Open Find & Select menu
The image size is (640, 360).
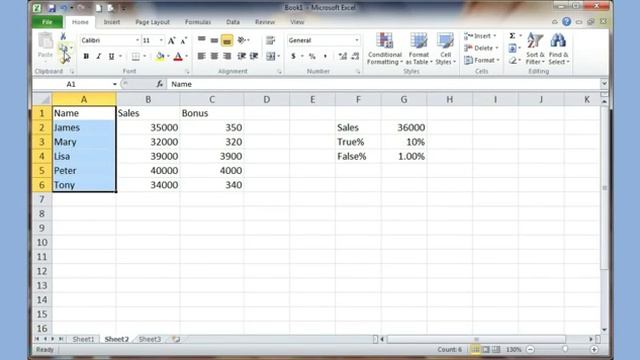pos(558,49)
